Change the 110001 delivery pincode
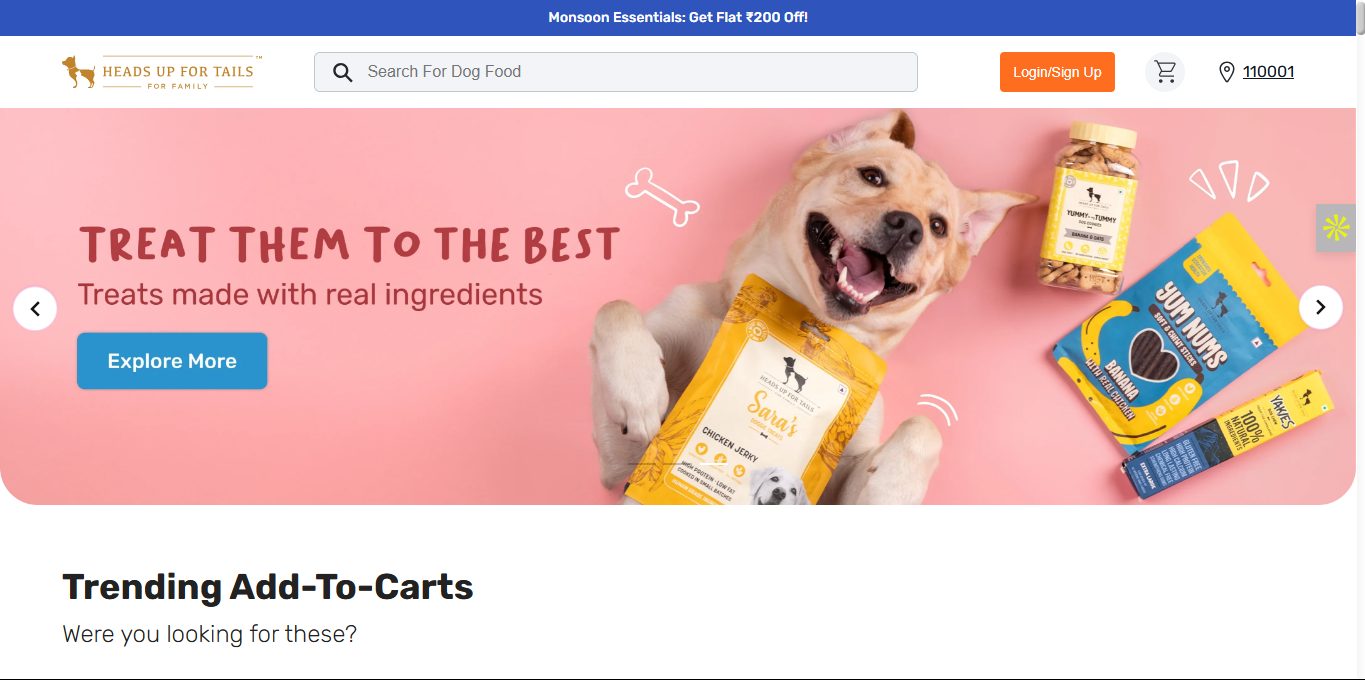1365x680 pixels. [x=1268, y=72]
